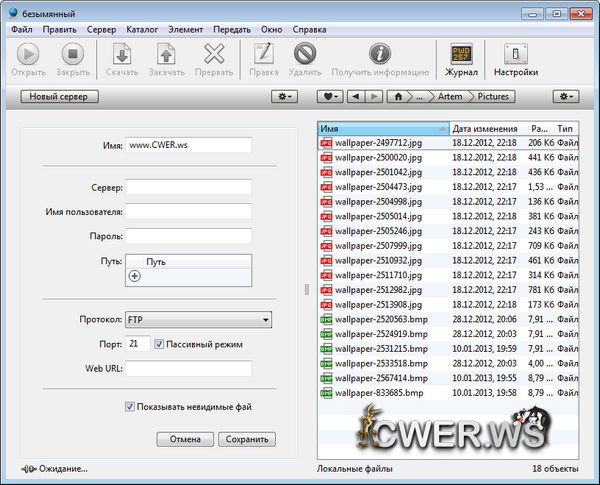The image size is (600, 485).
Task: Click the Имя input field
Action: [x=189, y=145]
